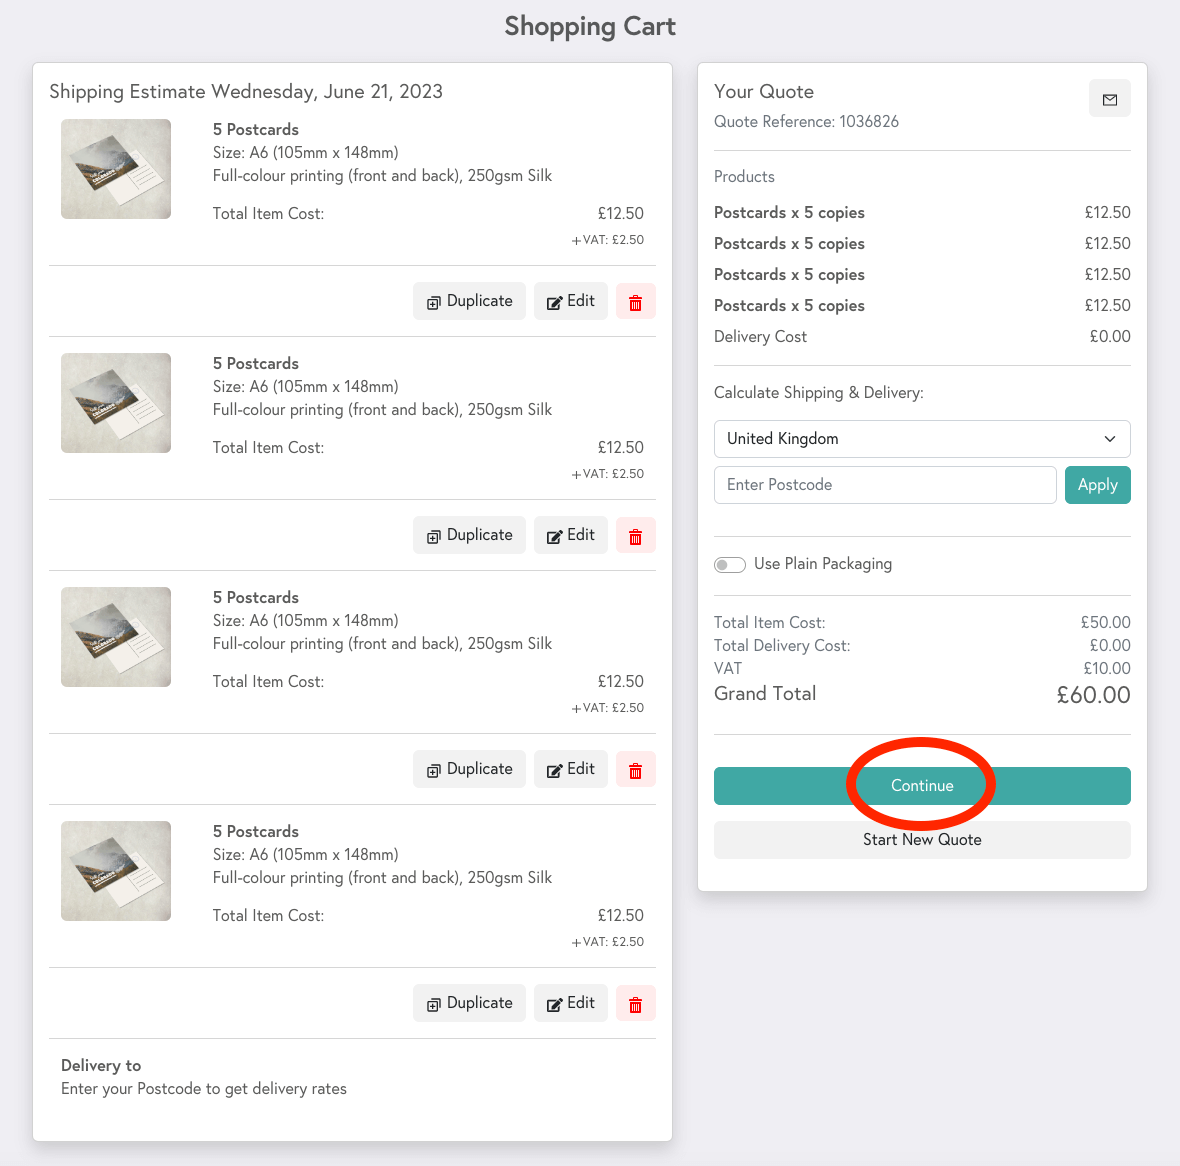Click the first postcard thumbnail image
Image resolution: width=1180 pixels, height=1166 pixels.
tap(115, 168)
